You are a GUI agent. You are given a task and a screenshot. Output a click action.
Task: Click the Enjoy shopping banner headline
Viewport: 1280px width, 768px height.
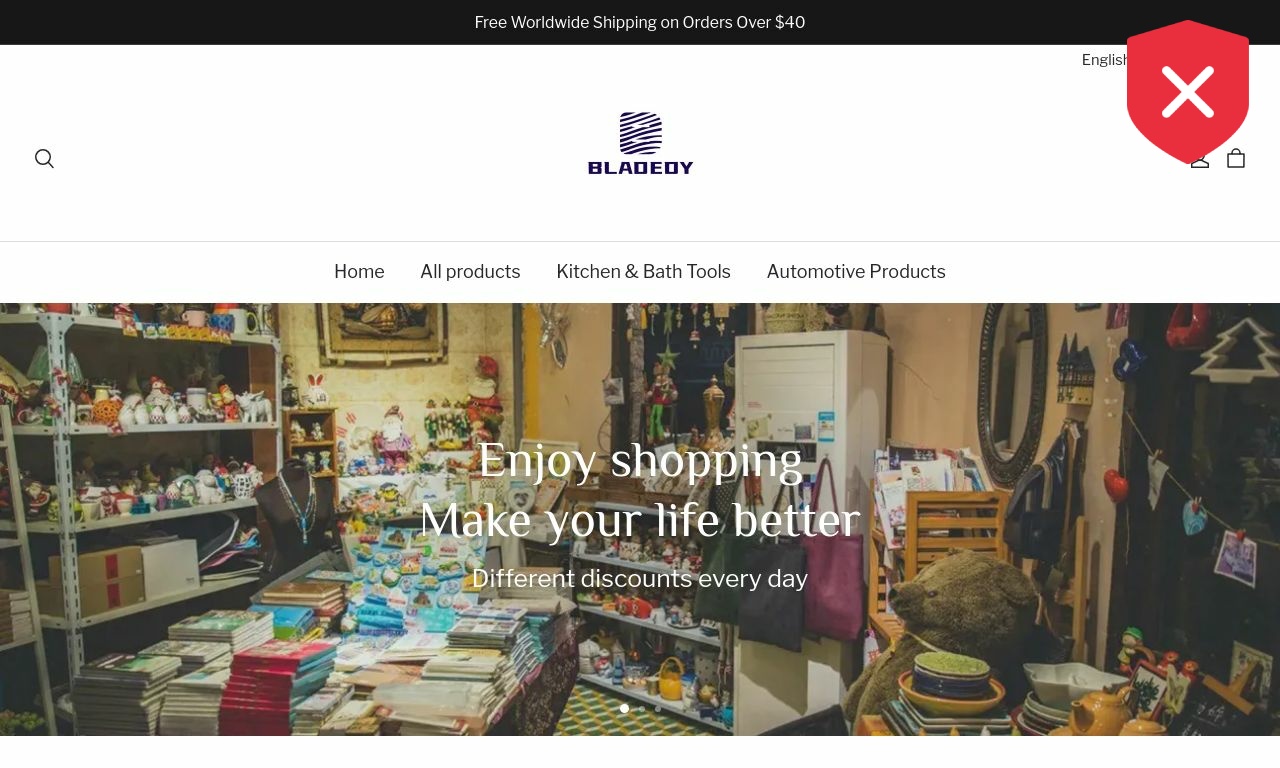[640, 461]
